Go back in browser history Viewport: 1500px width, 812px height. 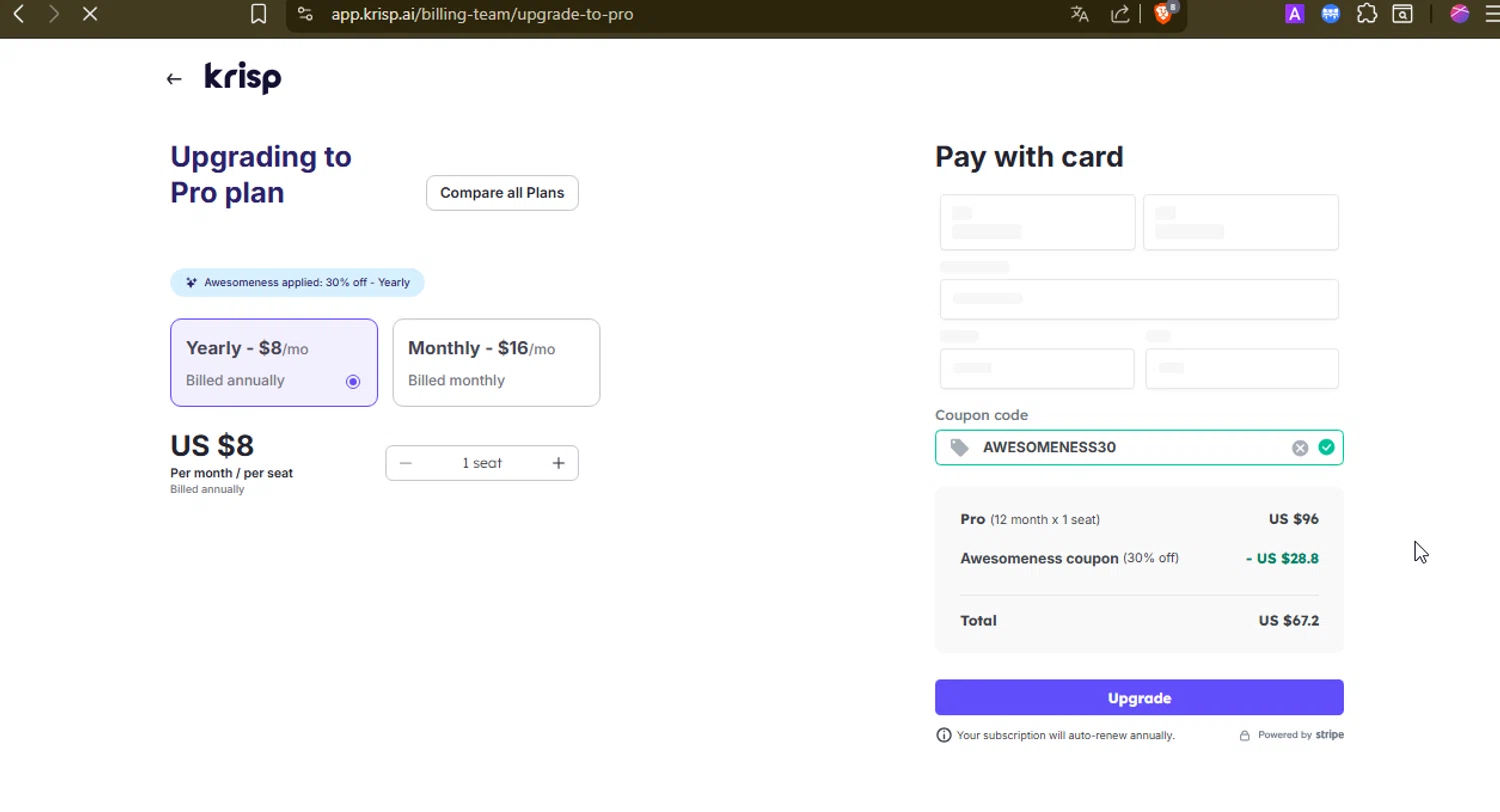pyautogui.click(x=18, y=14)
